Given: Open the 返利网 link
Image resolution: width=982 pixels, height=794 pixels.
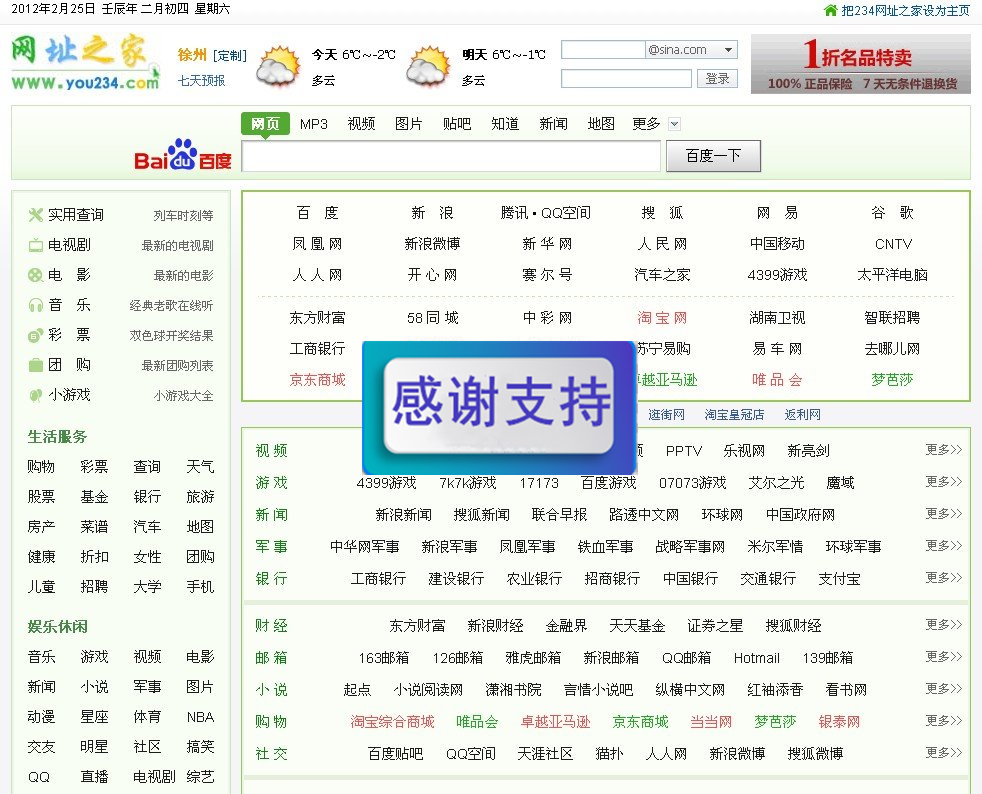Looking at the screenshot, I should [802, 415].
